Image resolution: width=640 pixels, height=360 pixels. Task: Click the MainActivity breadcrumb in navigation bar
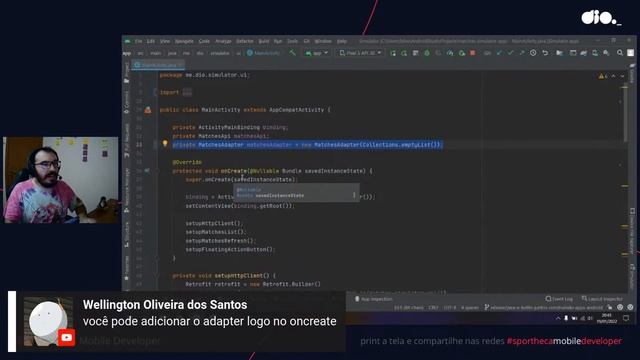(x=263, y=53)
